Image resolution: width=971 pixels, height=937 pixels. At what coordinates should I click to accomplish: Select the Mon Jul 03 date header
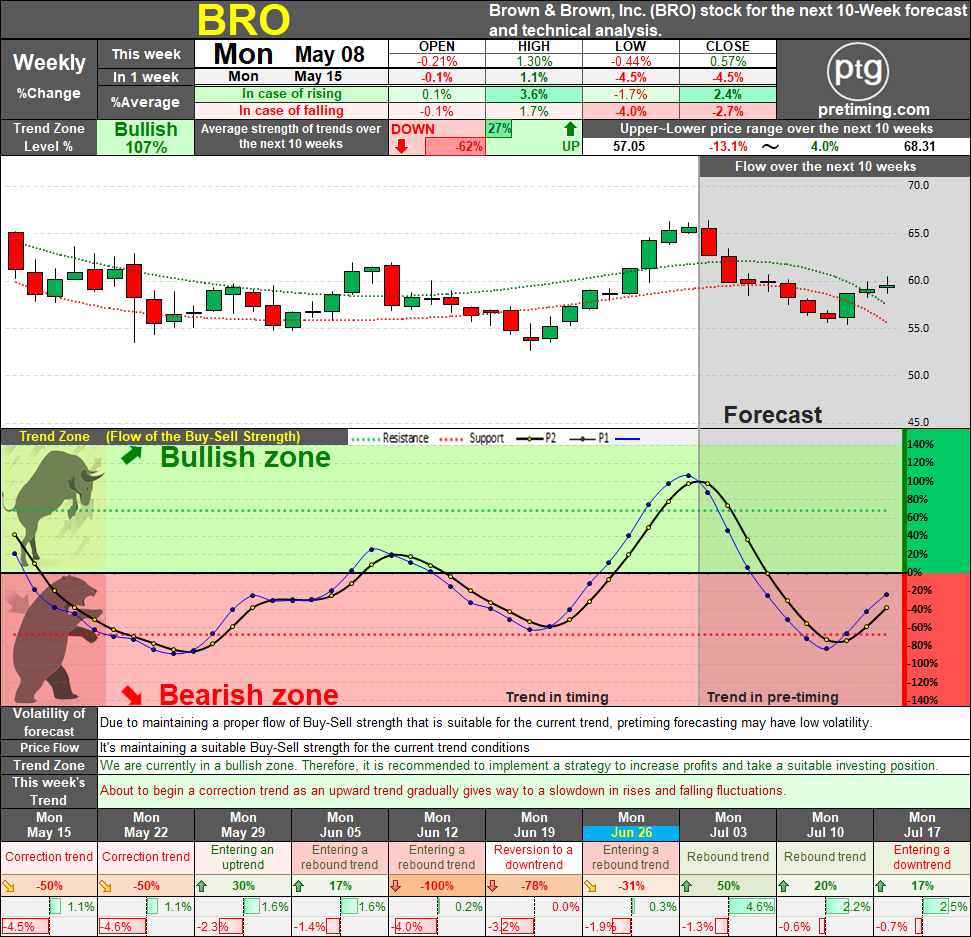click(x=728, y=825)
